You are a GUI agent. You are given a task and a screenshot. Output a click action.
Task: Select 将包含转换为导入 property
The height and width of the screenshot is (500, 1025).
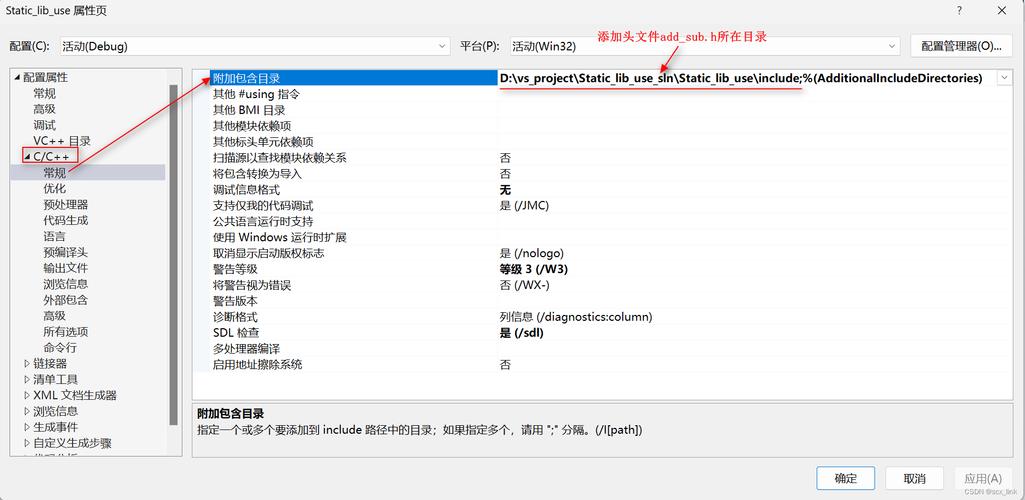(257, 174)
